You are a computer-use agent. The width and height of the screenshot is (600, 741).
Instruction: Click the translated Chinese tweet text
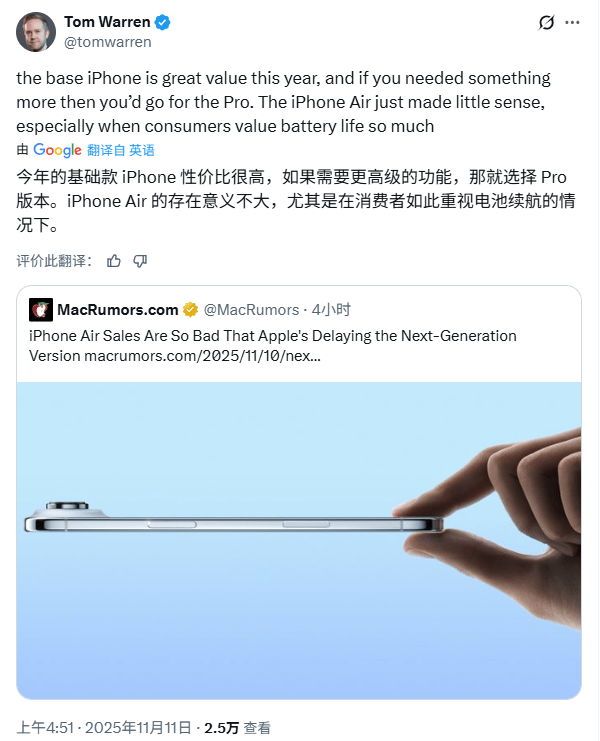point(296,201)
